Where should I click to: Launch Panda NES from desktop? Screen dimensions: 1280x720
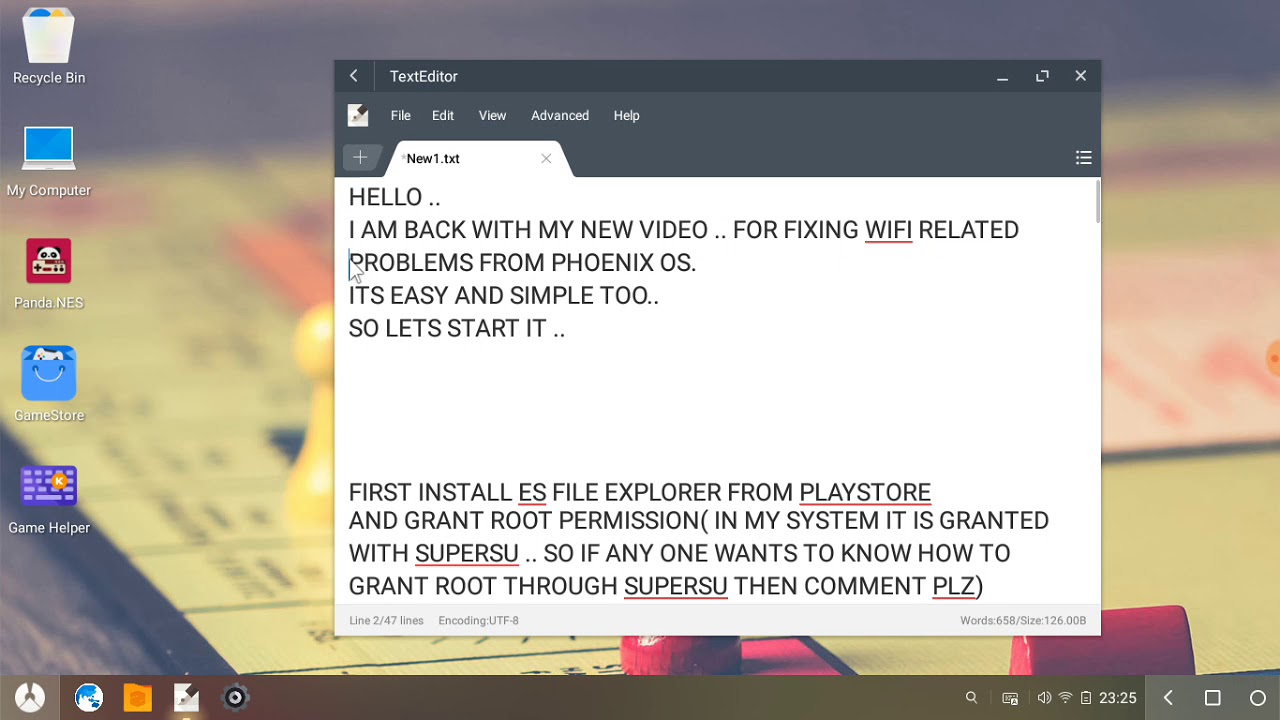(48, 273)
